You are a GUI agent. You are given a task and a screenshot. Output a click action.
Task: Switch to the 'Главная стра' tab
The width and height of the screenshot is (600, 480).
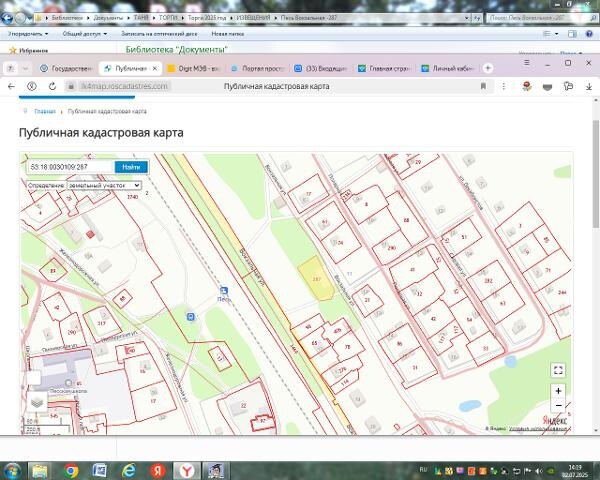(x=384, y=69)
